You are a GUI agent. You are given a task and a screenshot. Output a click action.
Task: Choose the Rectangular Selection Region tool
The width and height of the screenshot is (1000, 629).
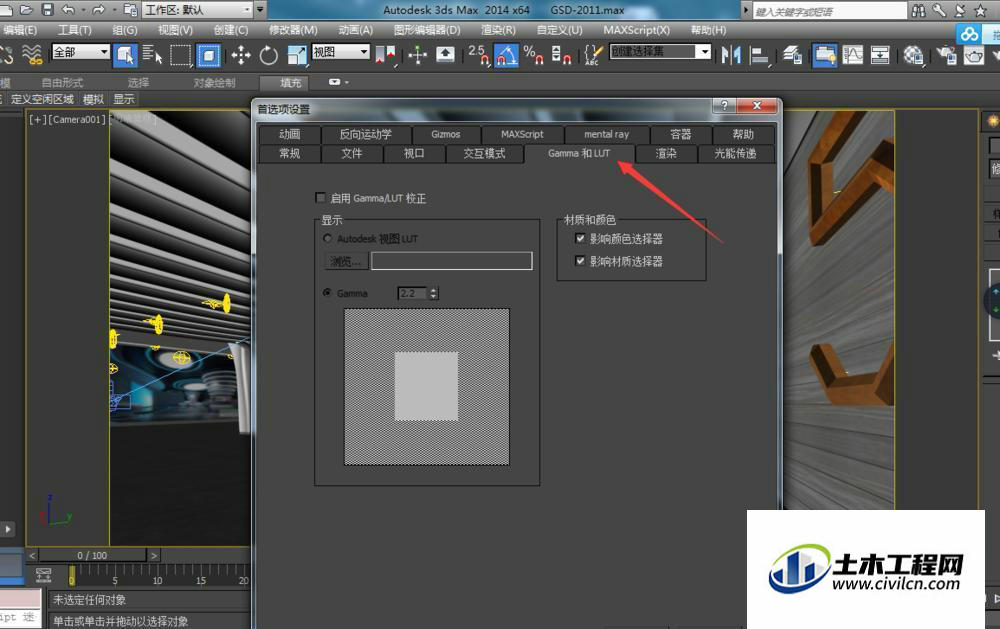180,56
